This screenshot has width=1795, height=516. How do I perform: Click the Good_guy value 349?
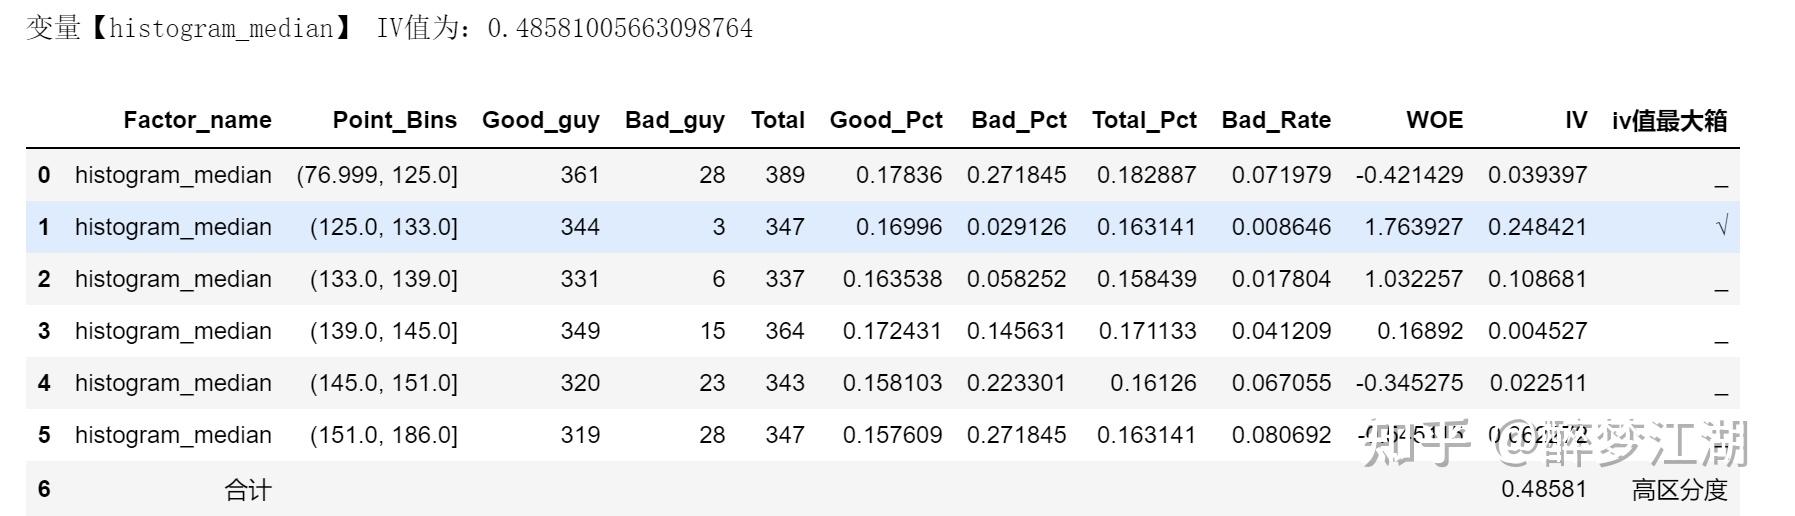click(580, 331)
